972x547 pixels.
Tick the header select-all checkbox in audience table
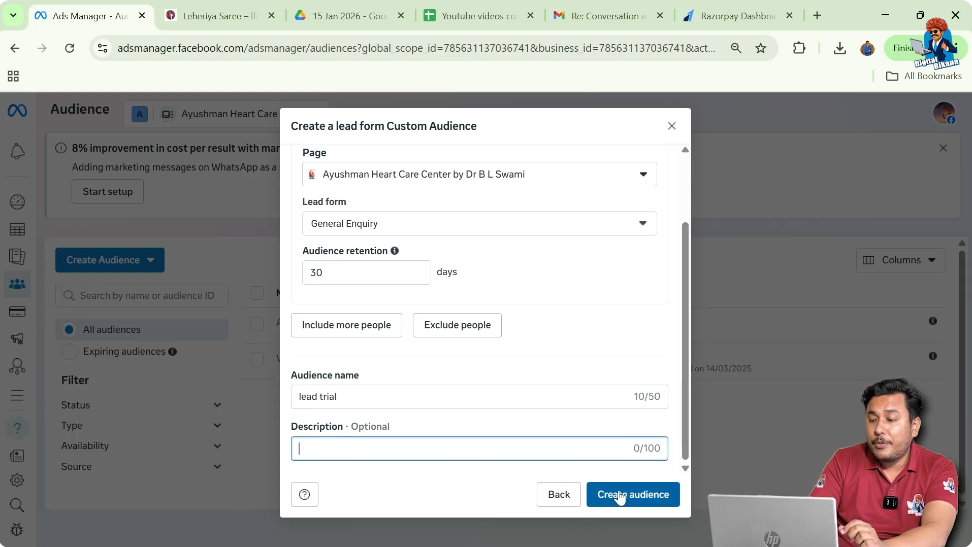pyautogui.click(x=257, y=293)
